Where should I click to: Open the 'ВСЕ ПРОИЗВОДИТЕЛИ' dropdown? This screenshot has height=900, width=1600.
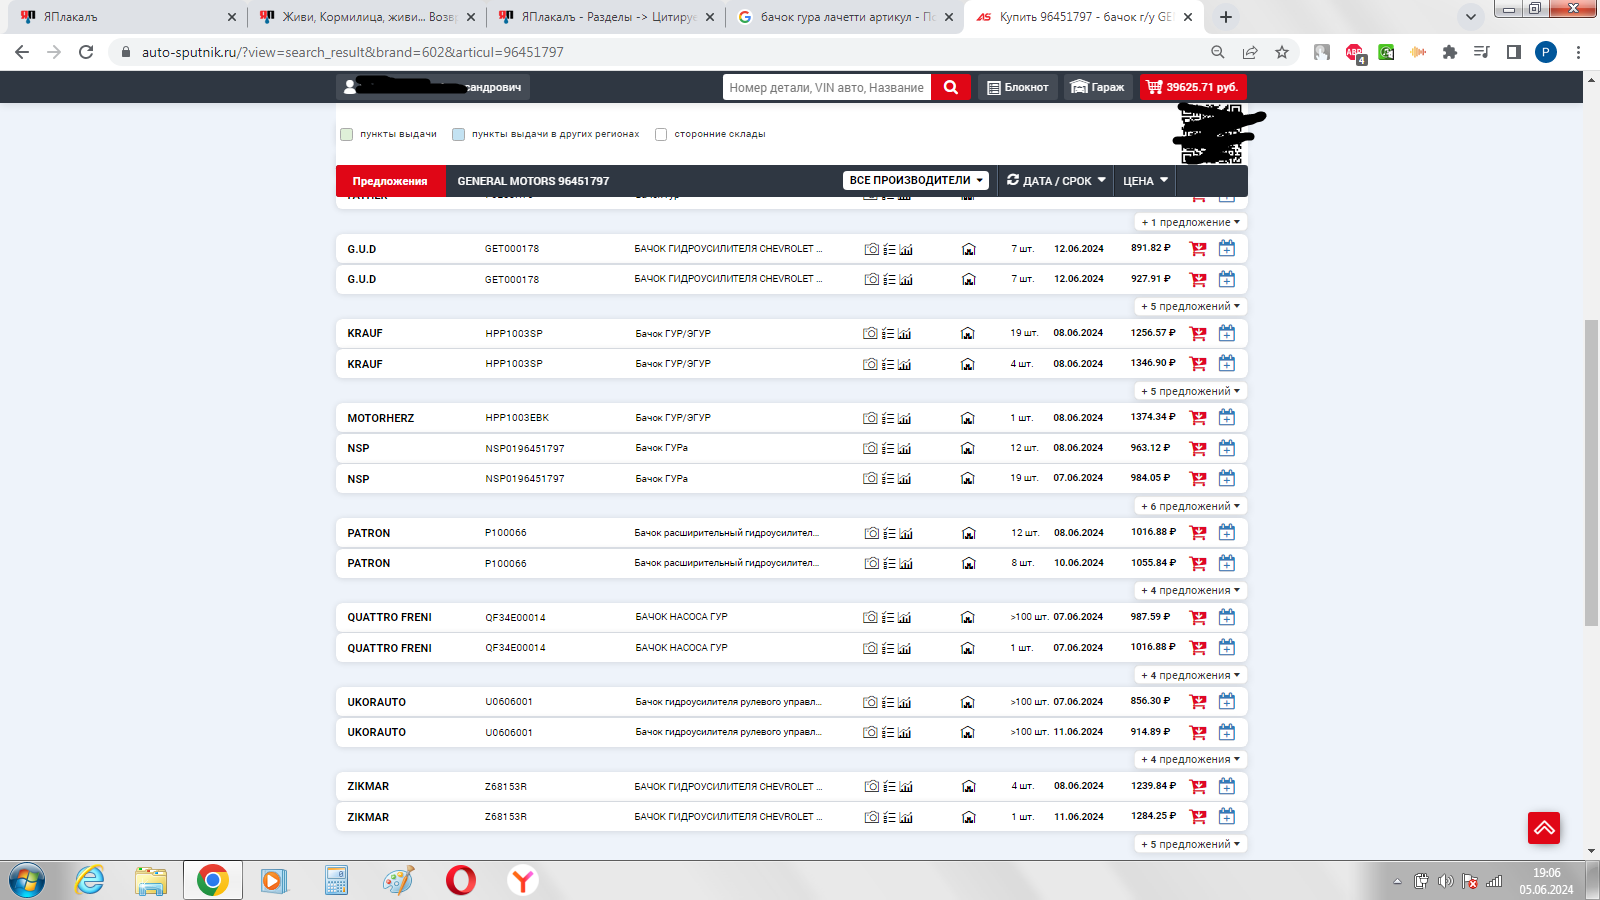pos(917,180)
